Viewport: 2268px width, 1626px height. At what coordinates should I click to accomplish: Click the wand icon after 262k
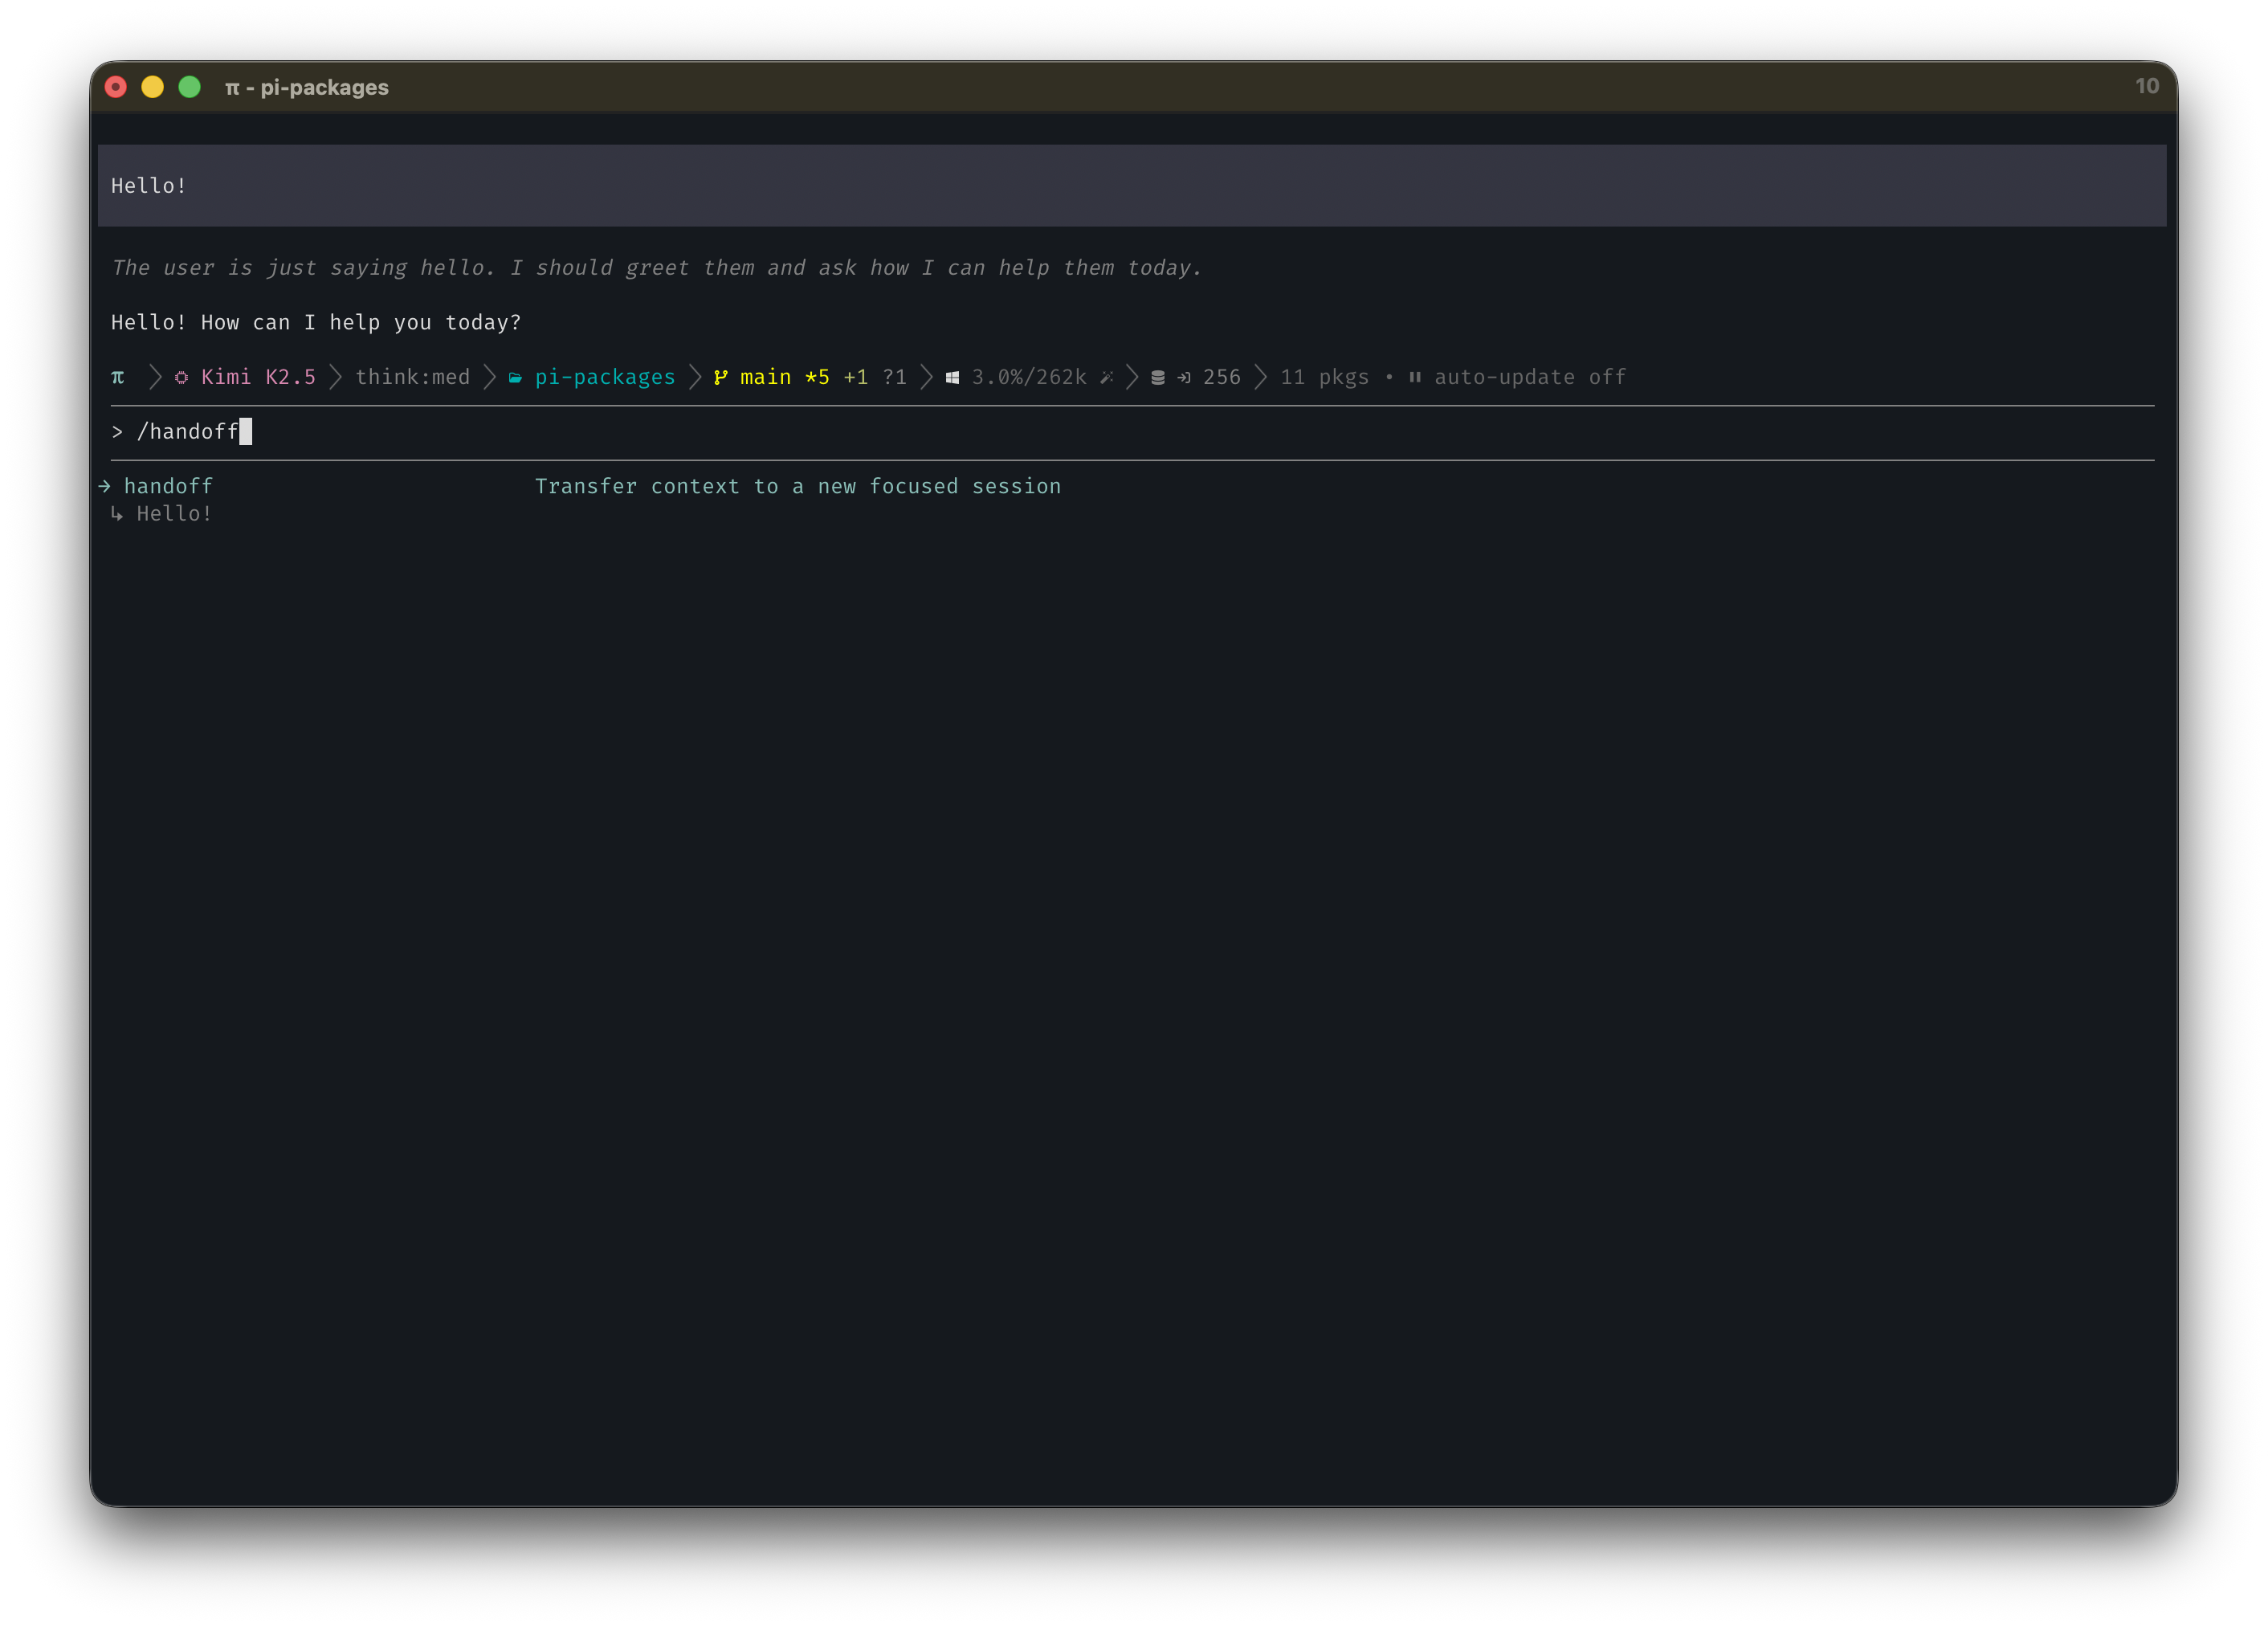click(1106, 377)
